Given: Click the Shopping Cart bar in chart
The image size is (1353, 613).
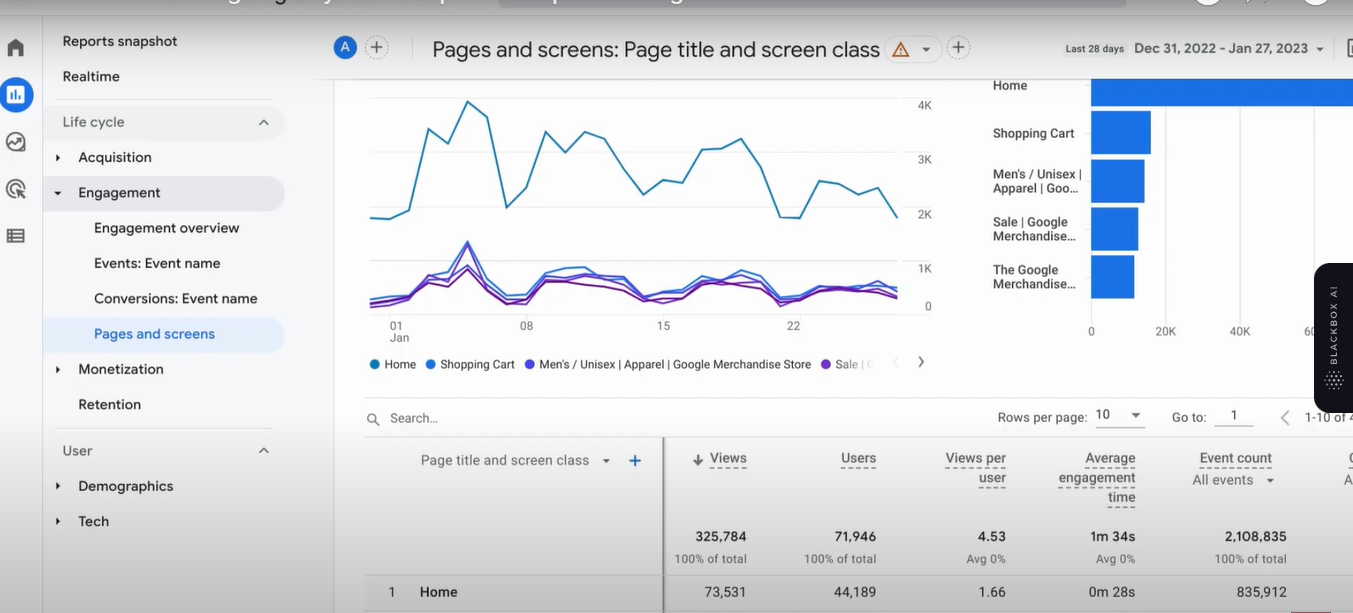Looking at the screenshot, I should pyautogui.click(x=1121, y=132).
